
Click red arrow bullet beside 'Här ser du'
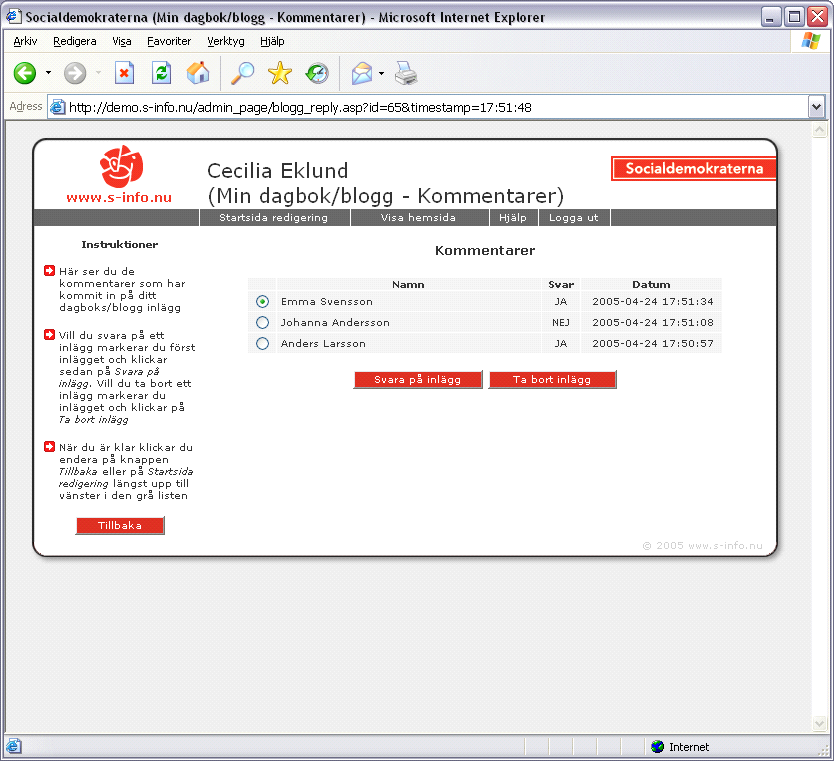click(x=49, y=271)
